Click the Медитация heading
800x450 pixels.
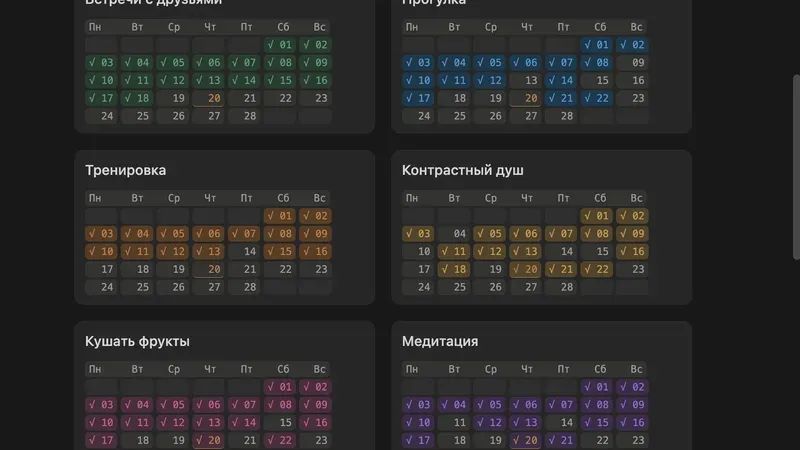coord(440,342)
